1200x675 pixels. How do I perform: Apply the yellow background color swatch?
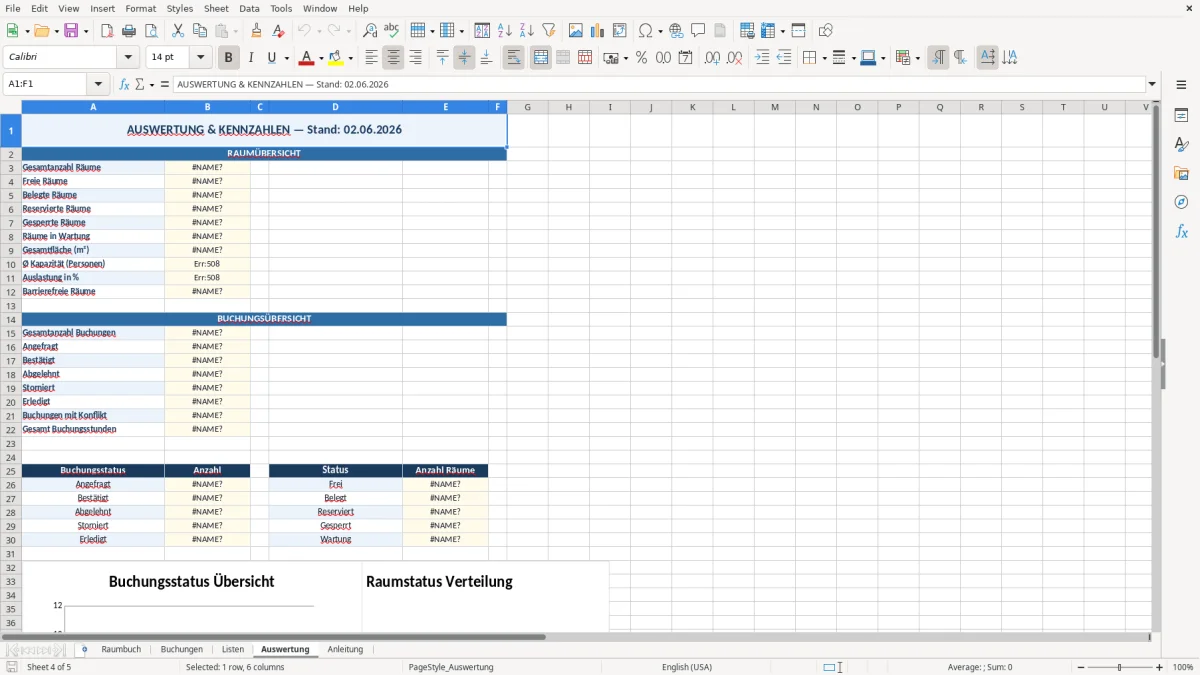point(337,58)
